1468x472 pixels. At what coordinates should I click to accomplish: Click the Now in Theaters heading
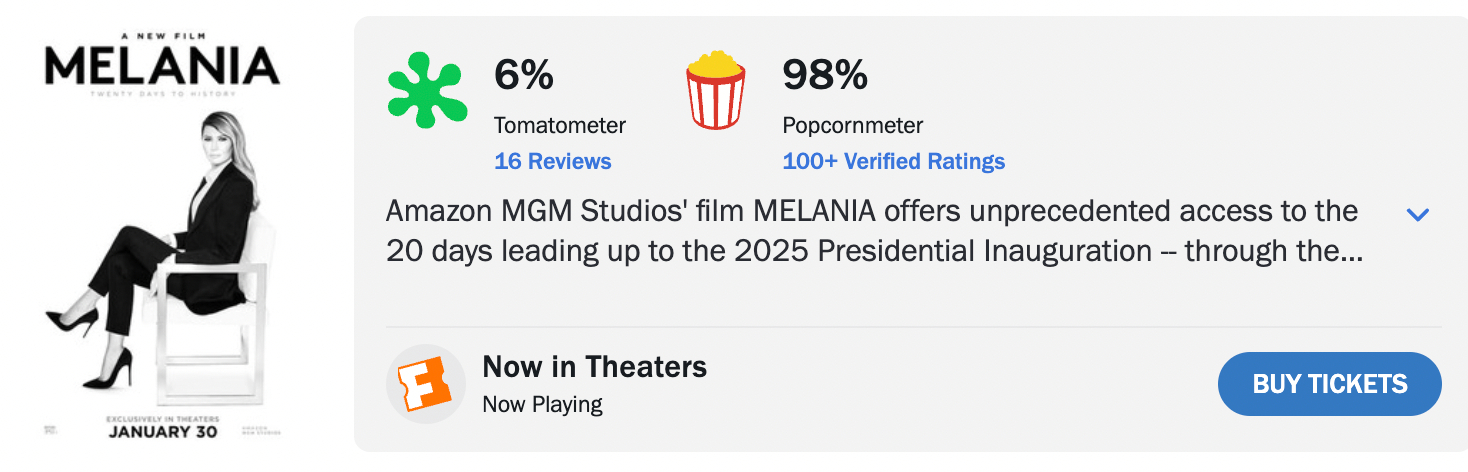pos(594,367)
